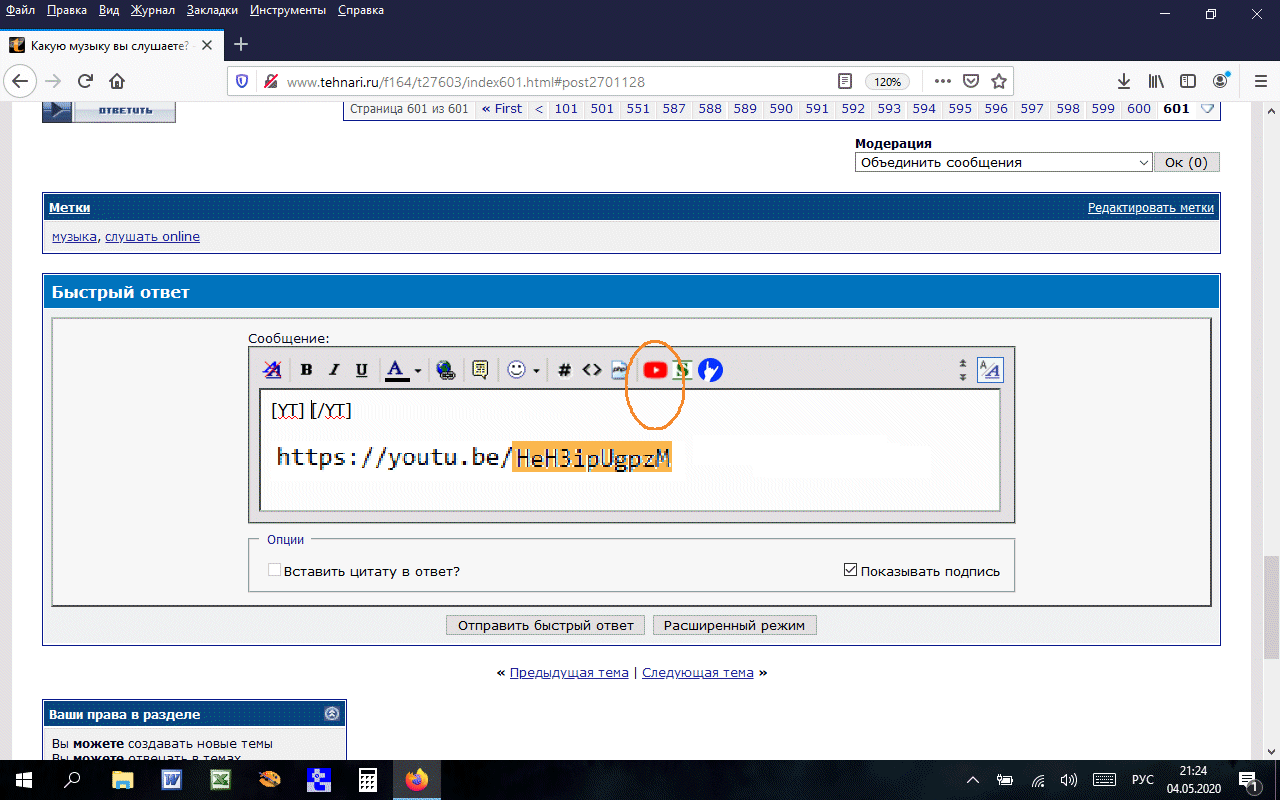This screenshot has height=800, width=1280.
Task: Open the 'Файл' menu
Action: (21, 10)
